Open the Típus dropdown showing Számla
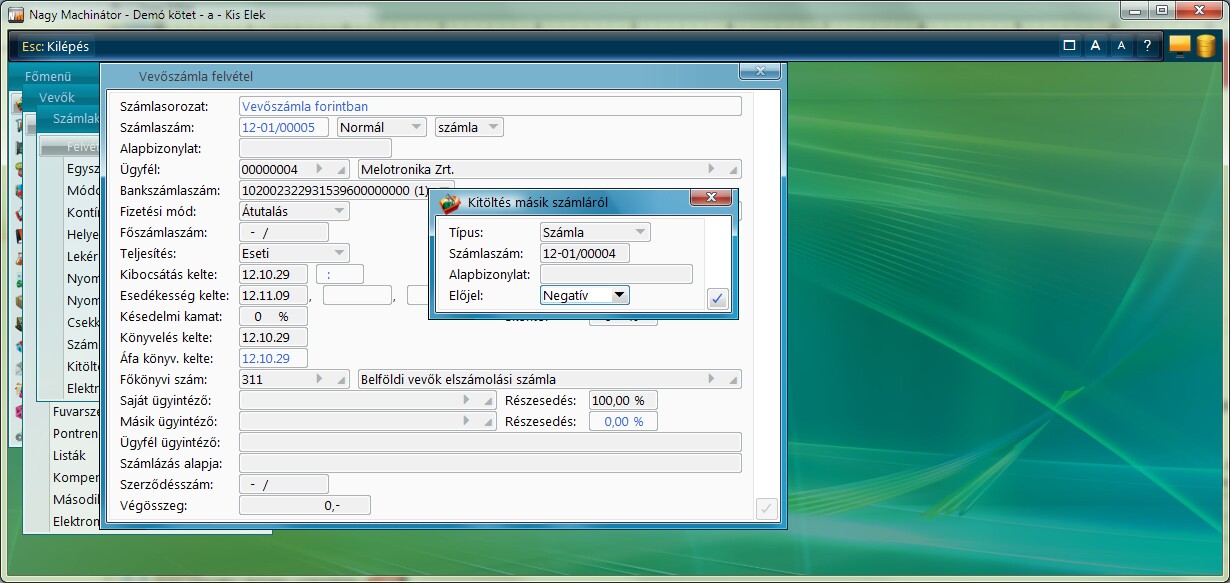Viewport: 1230px width, 583px height. [595, 232]
